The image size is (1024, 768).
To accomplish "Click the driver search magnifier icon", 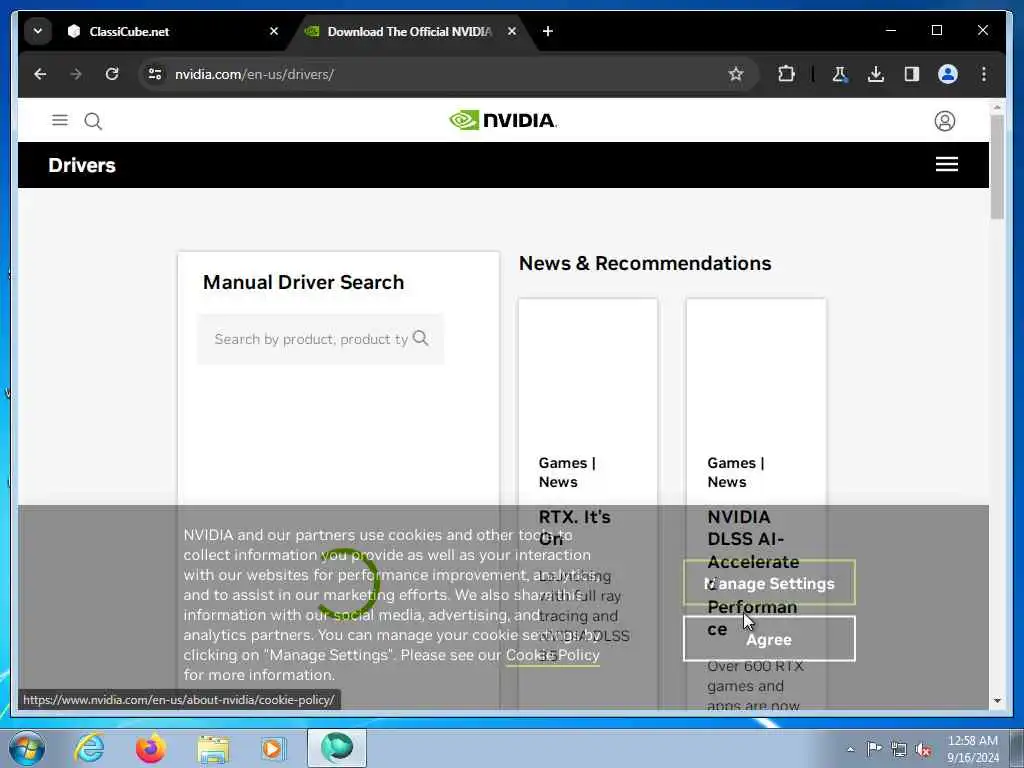I will click(421, 338).
